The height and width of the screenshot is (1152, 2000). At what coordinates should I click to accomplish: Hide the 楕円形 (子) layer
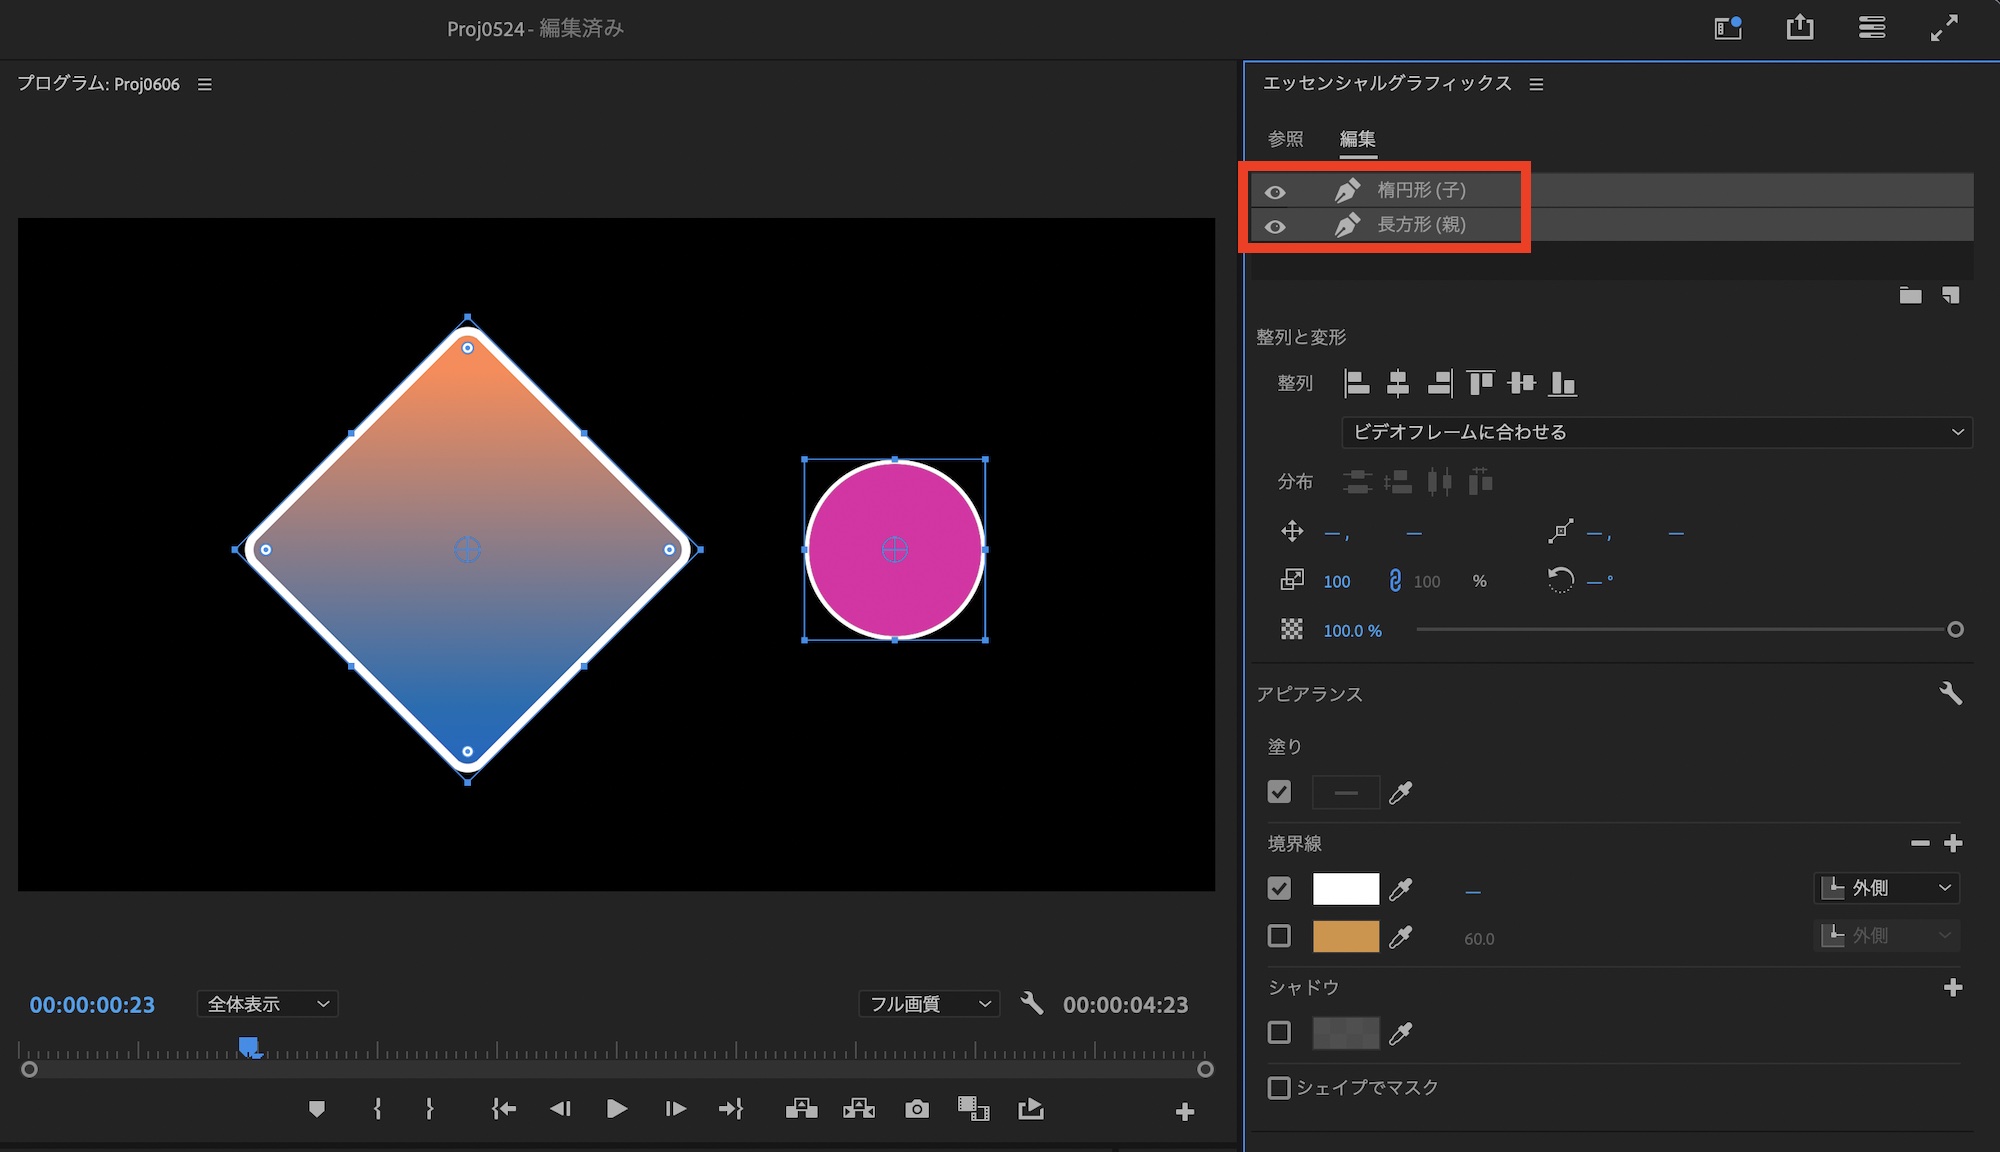coord(1275,192)
